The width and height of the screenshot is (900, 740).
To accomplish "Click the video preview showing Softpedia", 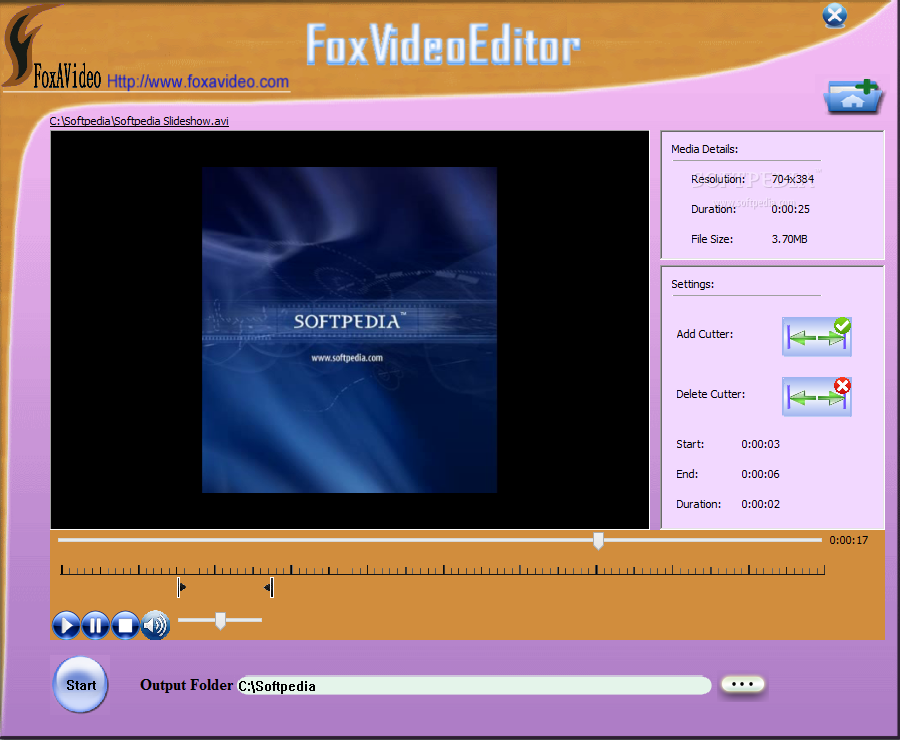I will (350, 330).
